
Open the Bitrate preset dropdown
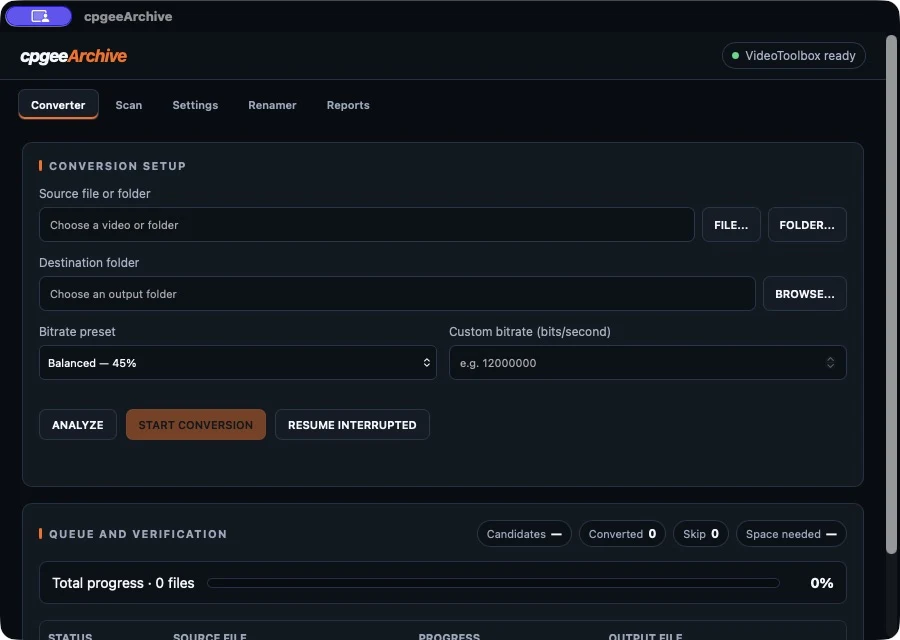tap(238, 362)
